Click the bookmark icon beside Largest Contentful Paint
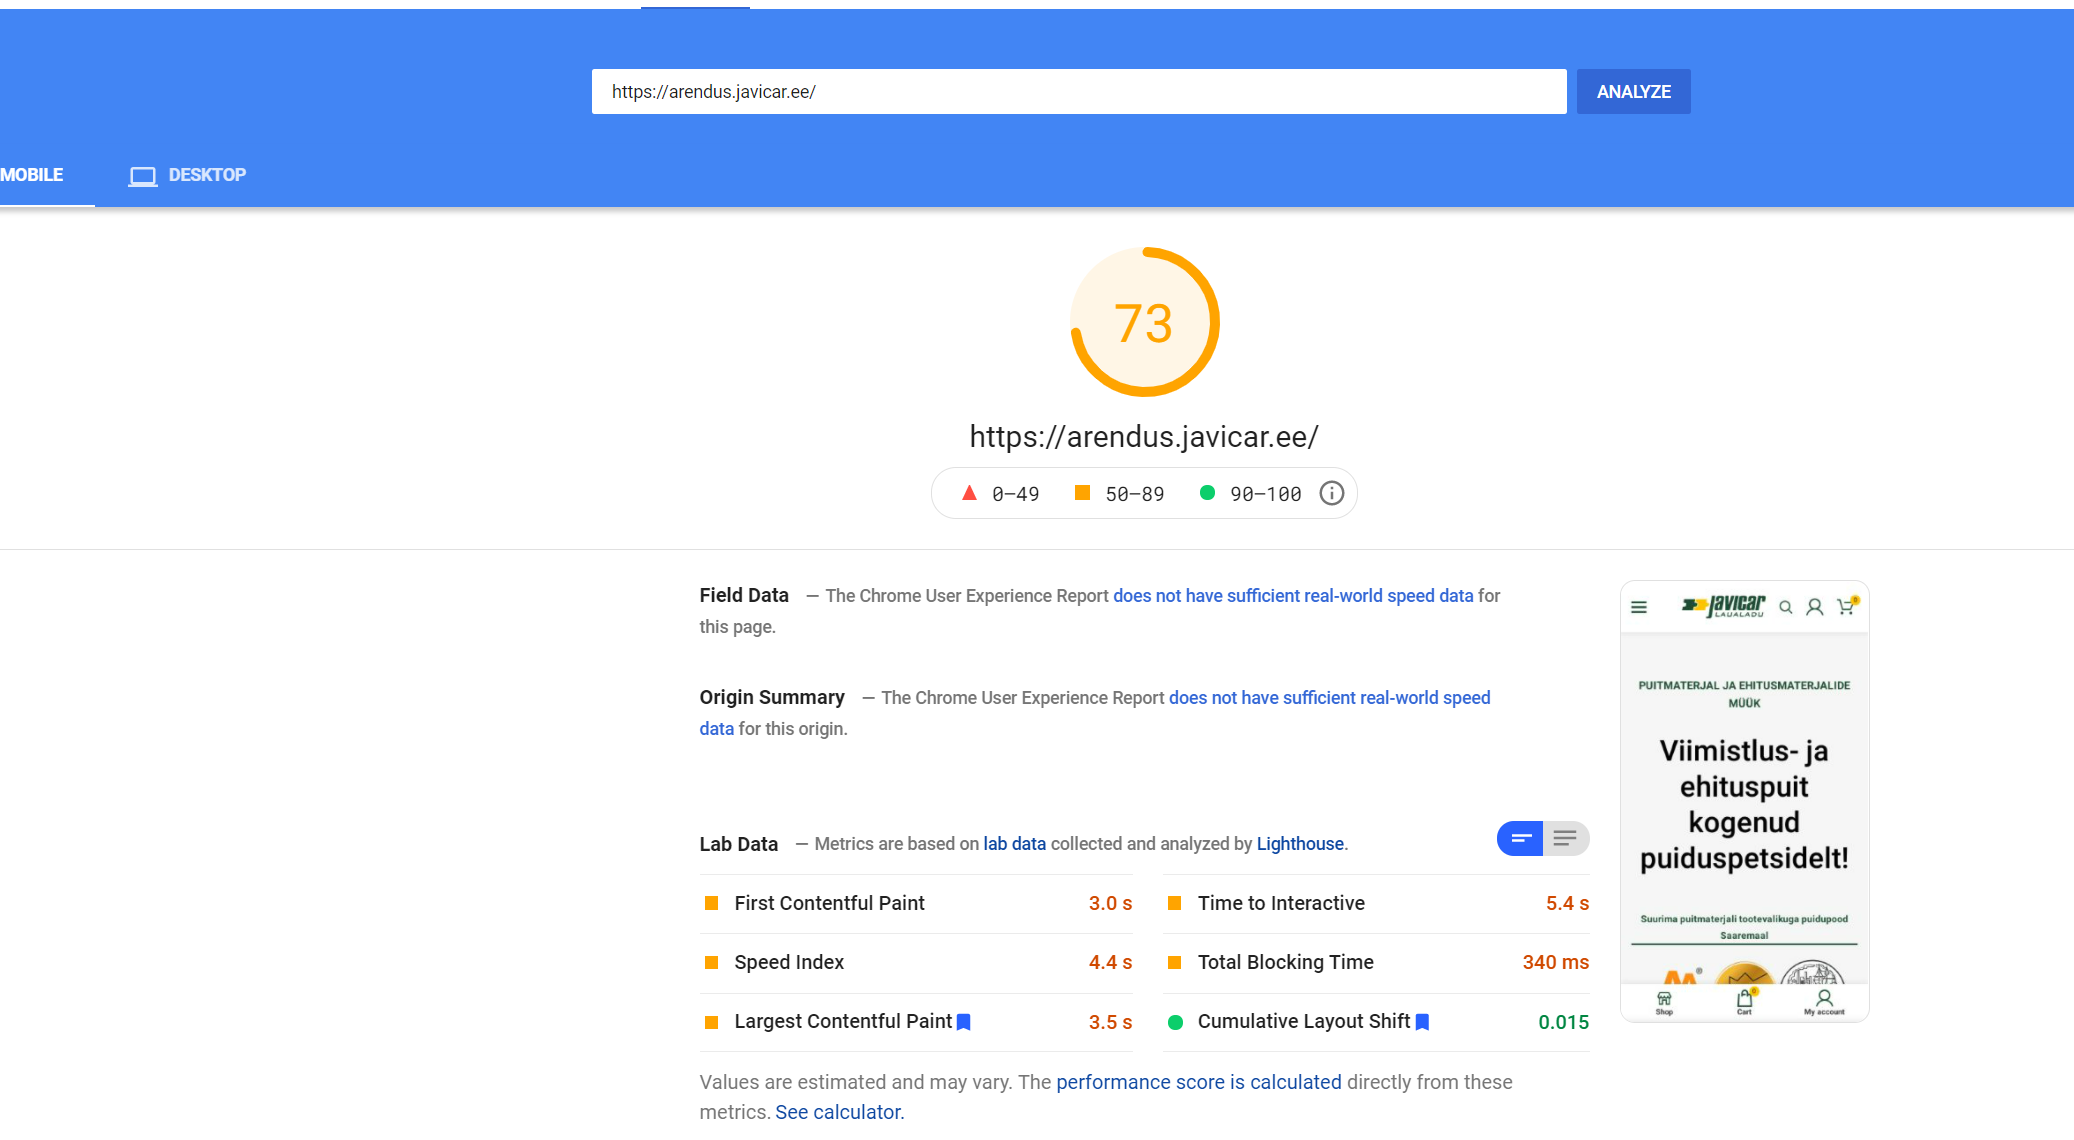The width and height of the screenshot is (2074, 1140). (x=964, y=1022)
